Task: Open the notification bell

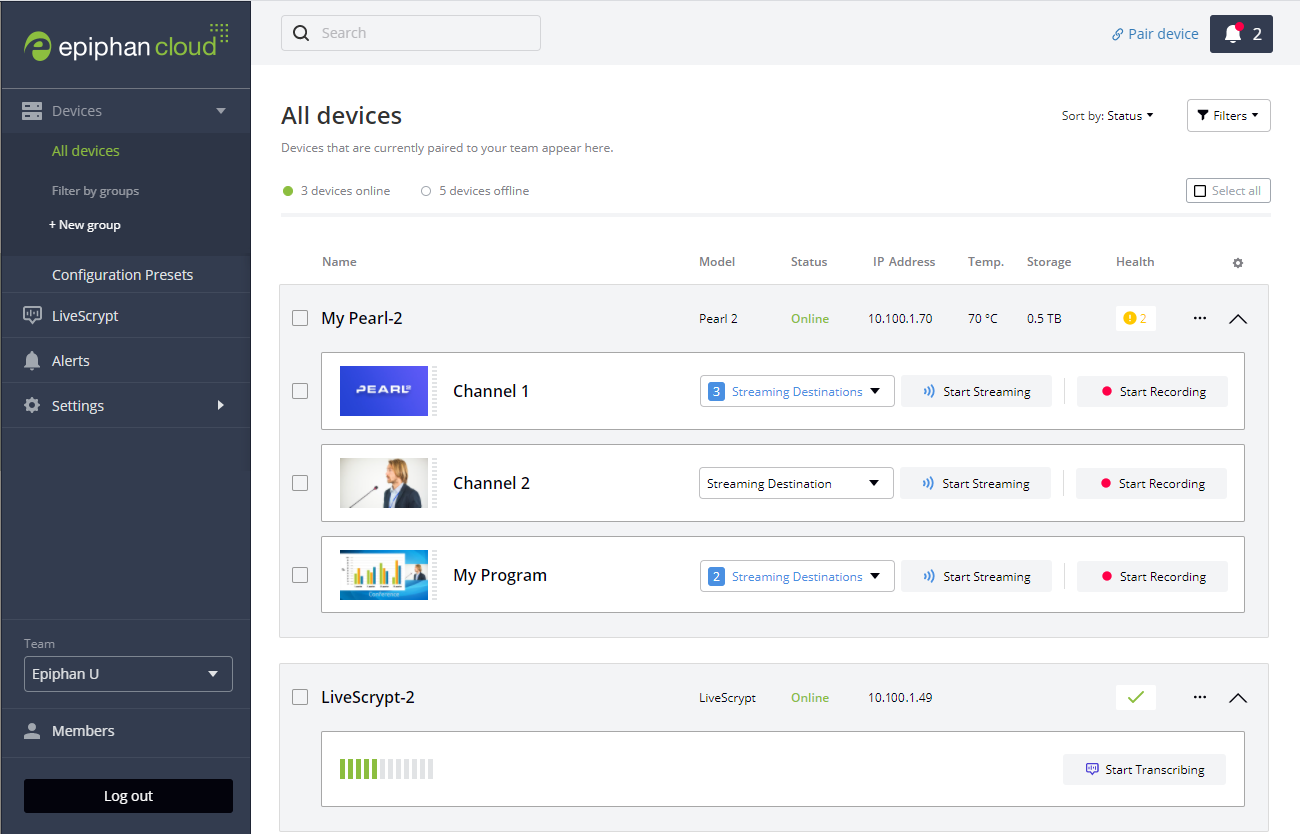Action: 1241,34
